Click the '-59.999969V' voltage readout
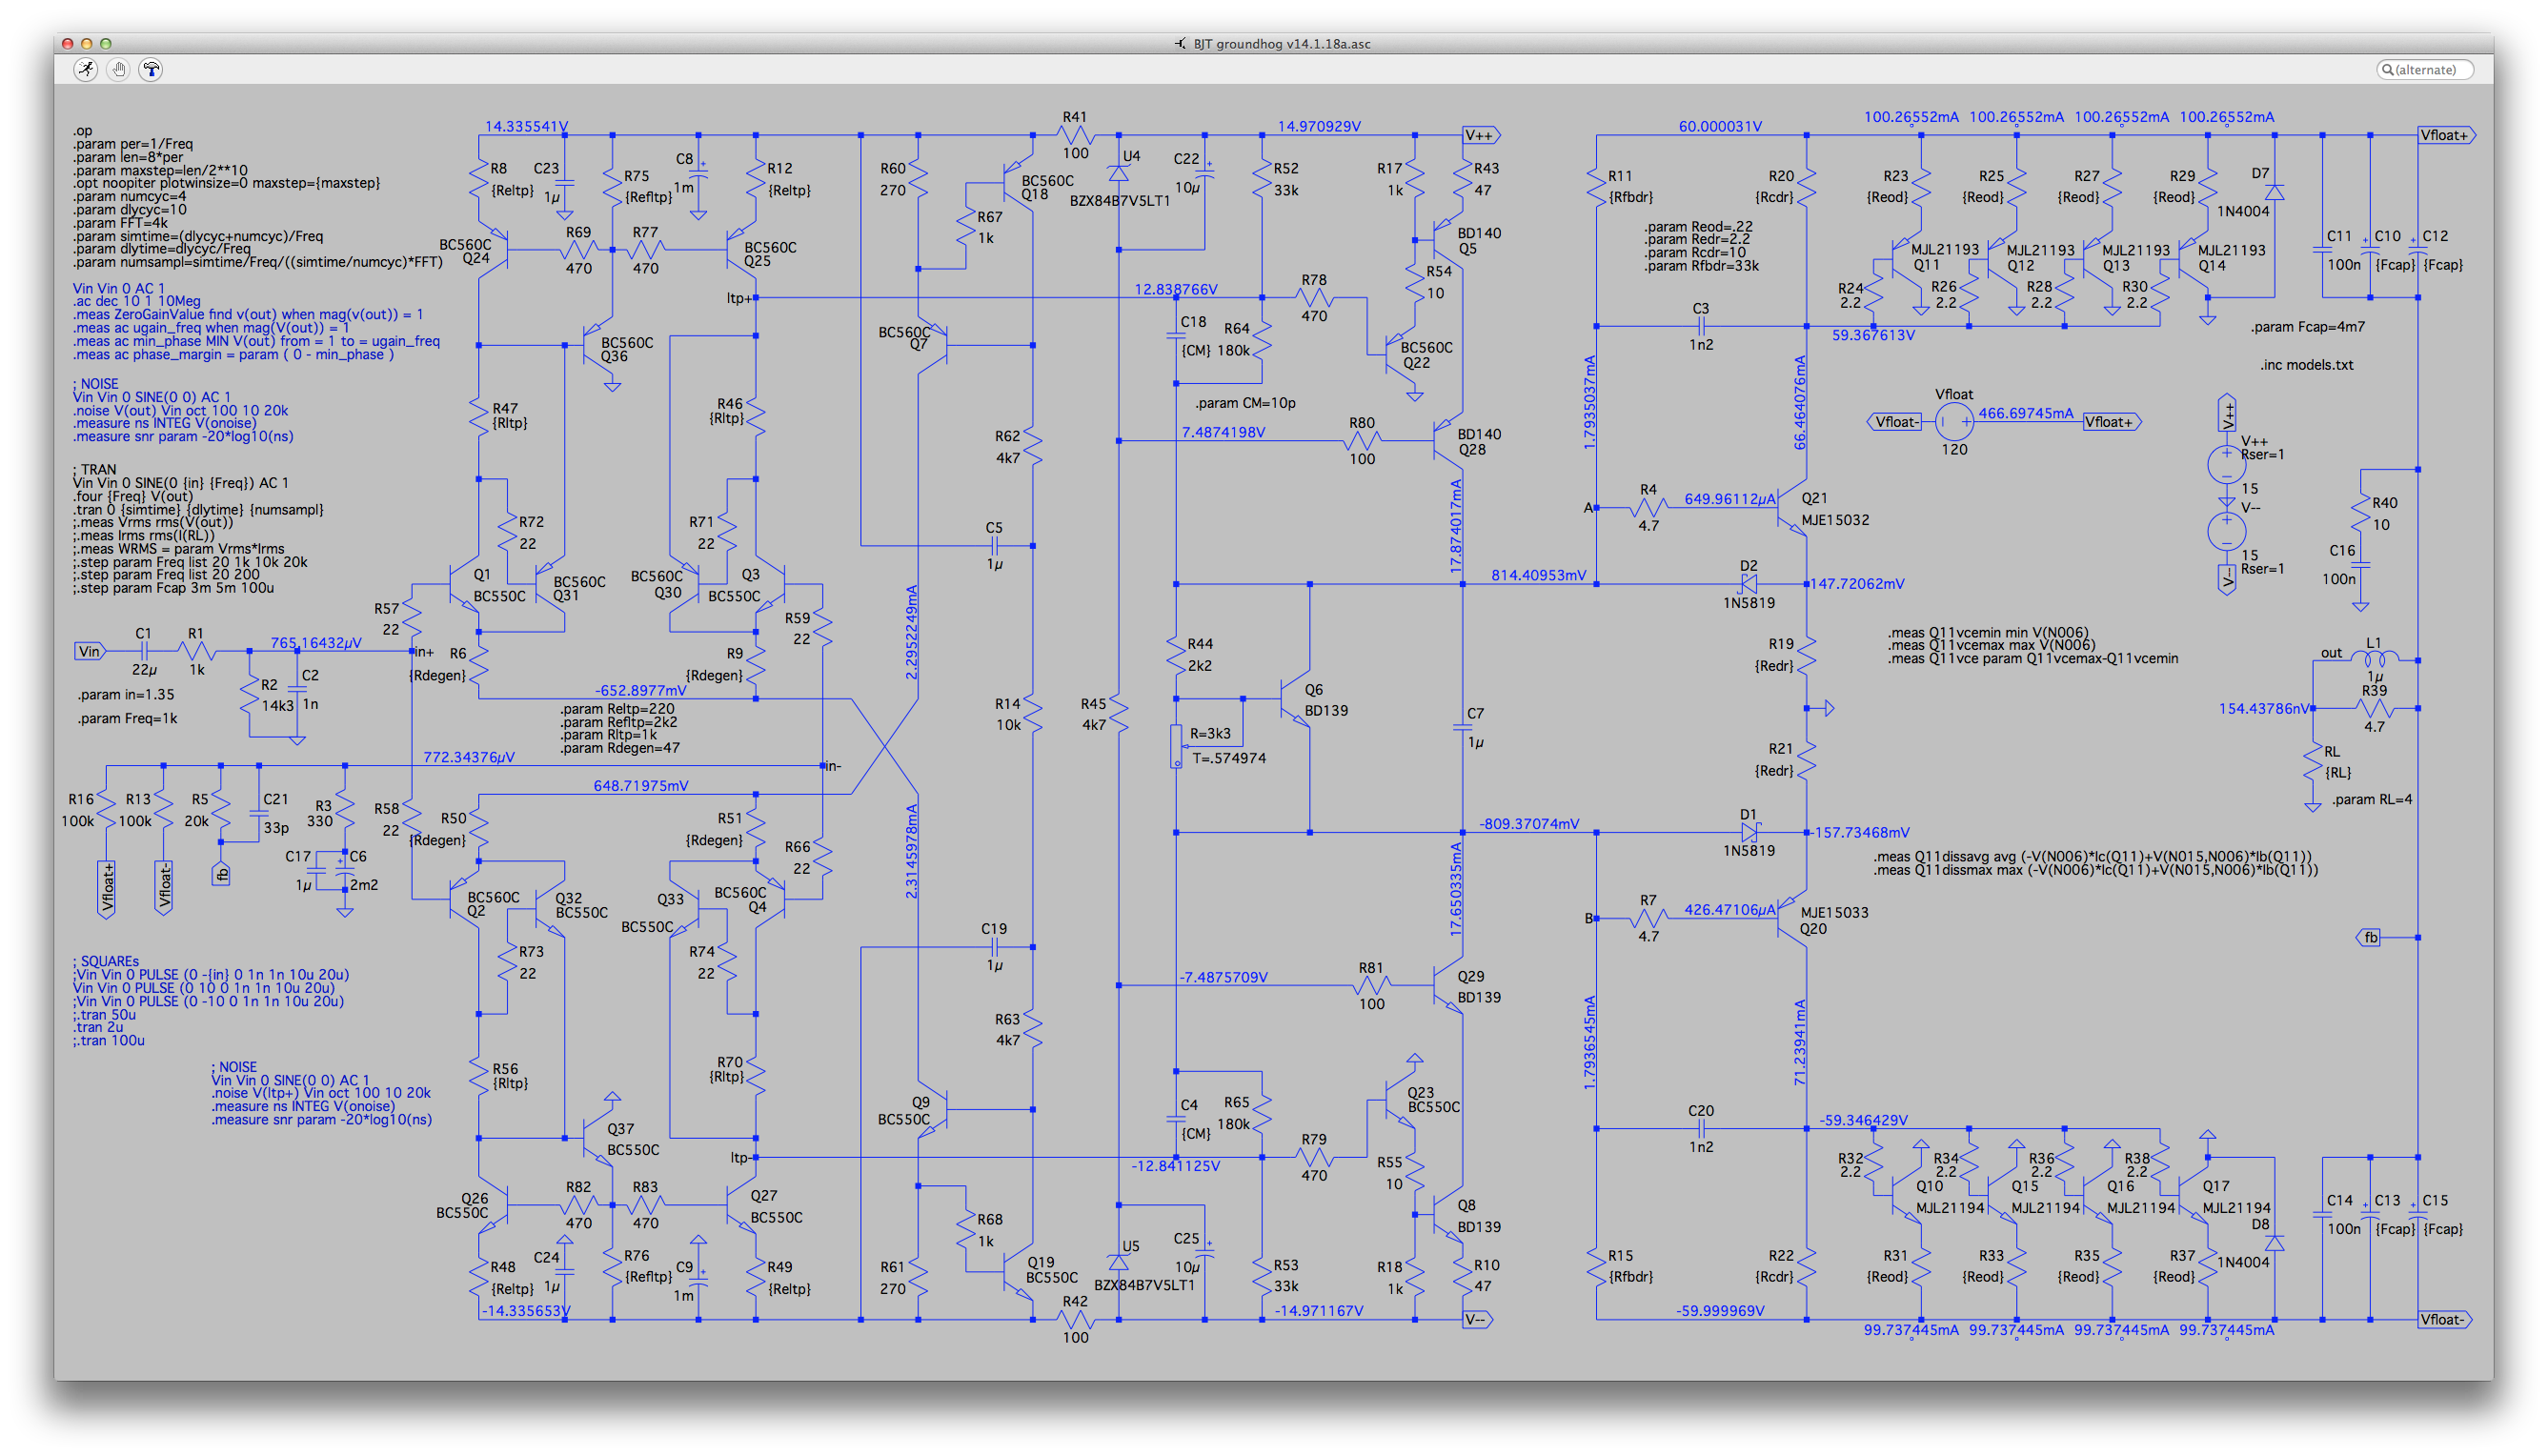The image size is (2548, 1456). pyautogui.click(x=1720, y=1310)
